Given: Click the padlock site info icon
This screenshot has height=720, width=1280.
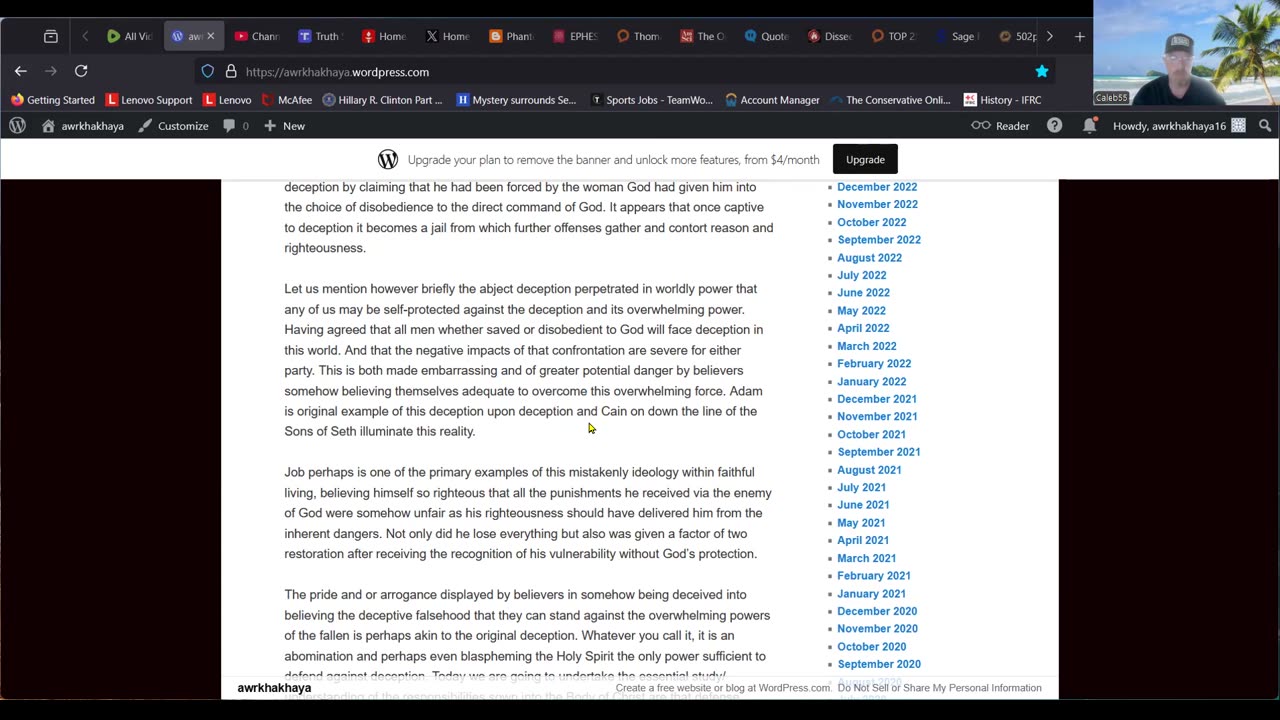Looking at the screenshot, I should (x=231, y=72).
